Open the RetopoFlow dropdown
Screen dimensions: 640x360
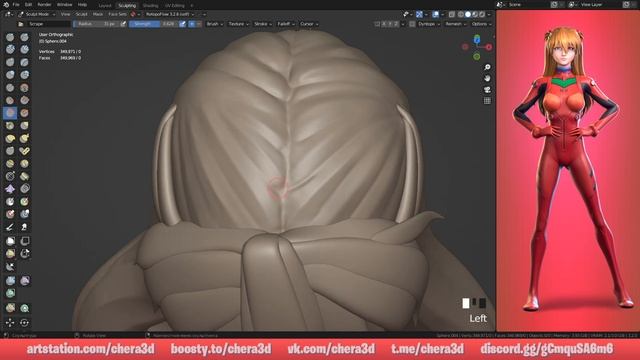[x=170, y=14]
